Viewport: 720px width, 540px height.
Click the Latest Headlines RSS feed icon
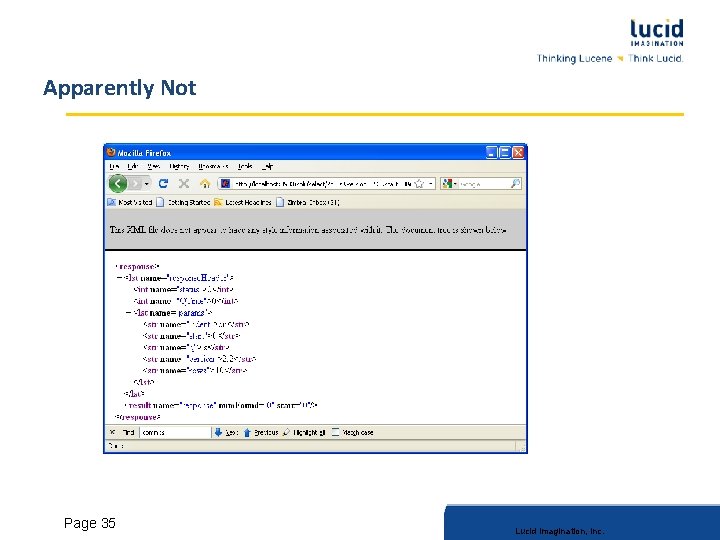(218, 202)
